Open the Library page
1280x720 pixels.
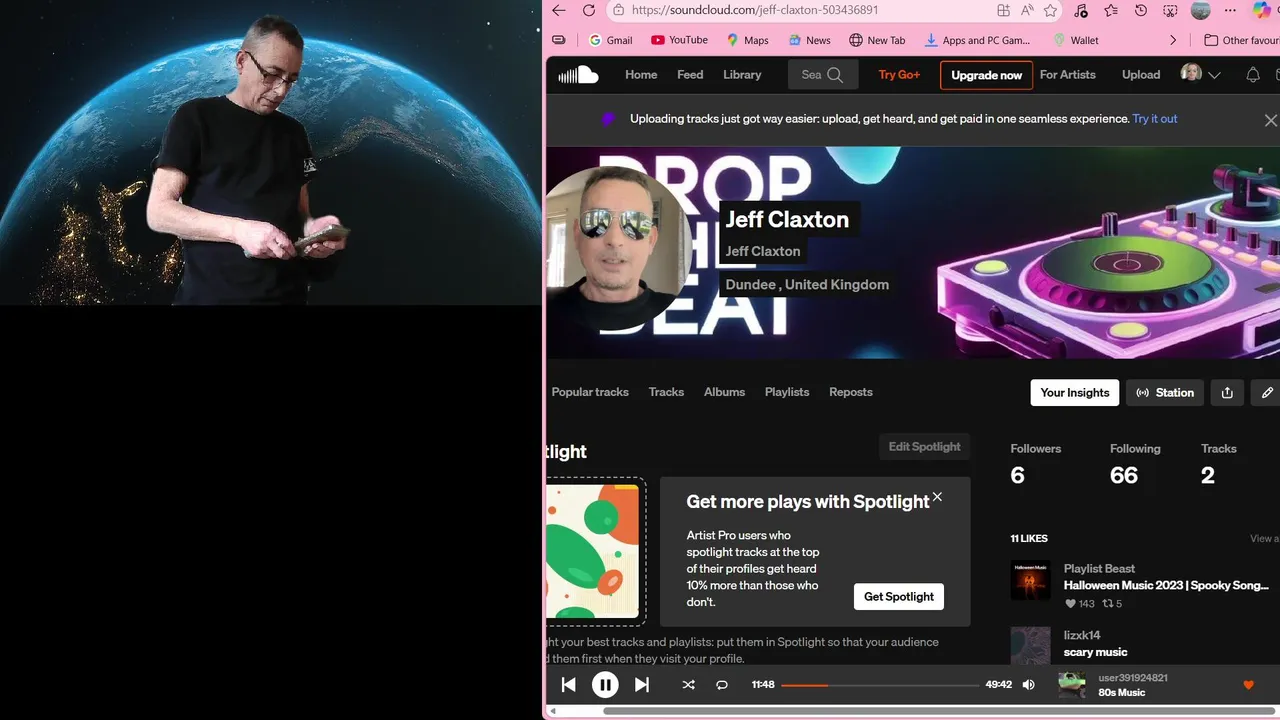(742, 75)
